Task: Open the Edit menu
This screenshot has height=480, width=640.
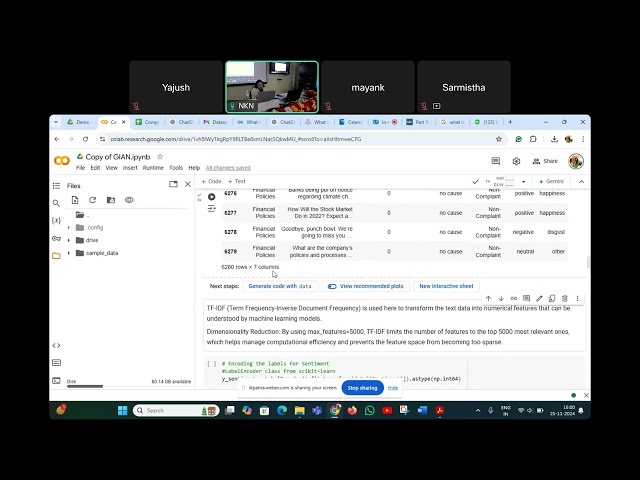Action: point(95,168)
